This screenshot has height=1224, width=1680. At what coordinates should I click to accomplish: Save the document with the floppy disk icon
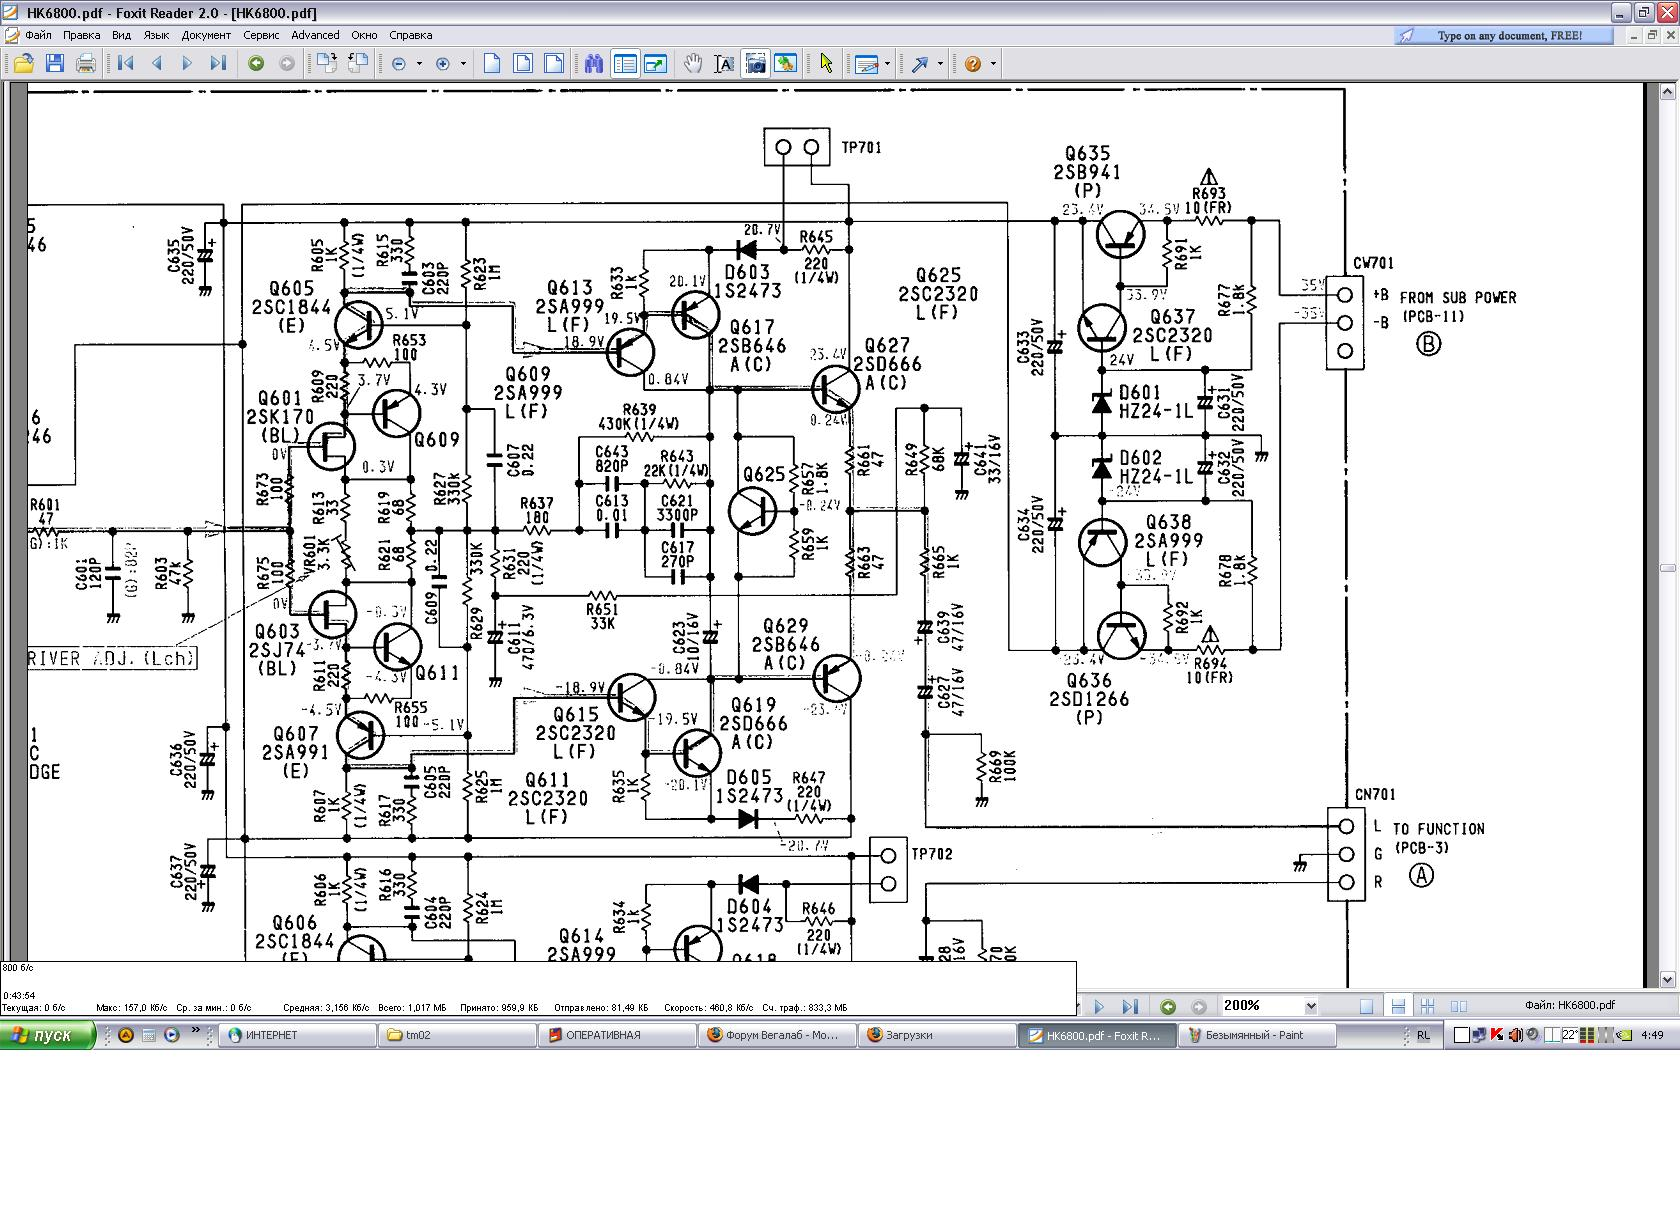[55, 64]
